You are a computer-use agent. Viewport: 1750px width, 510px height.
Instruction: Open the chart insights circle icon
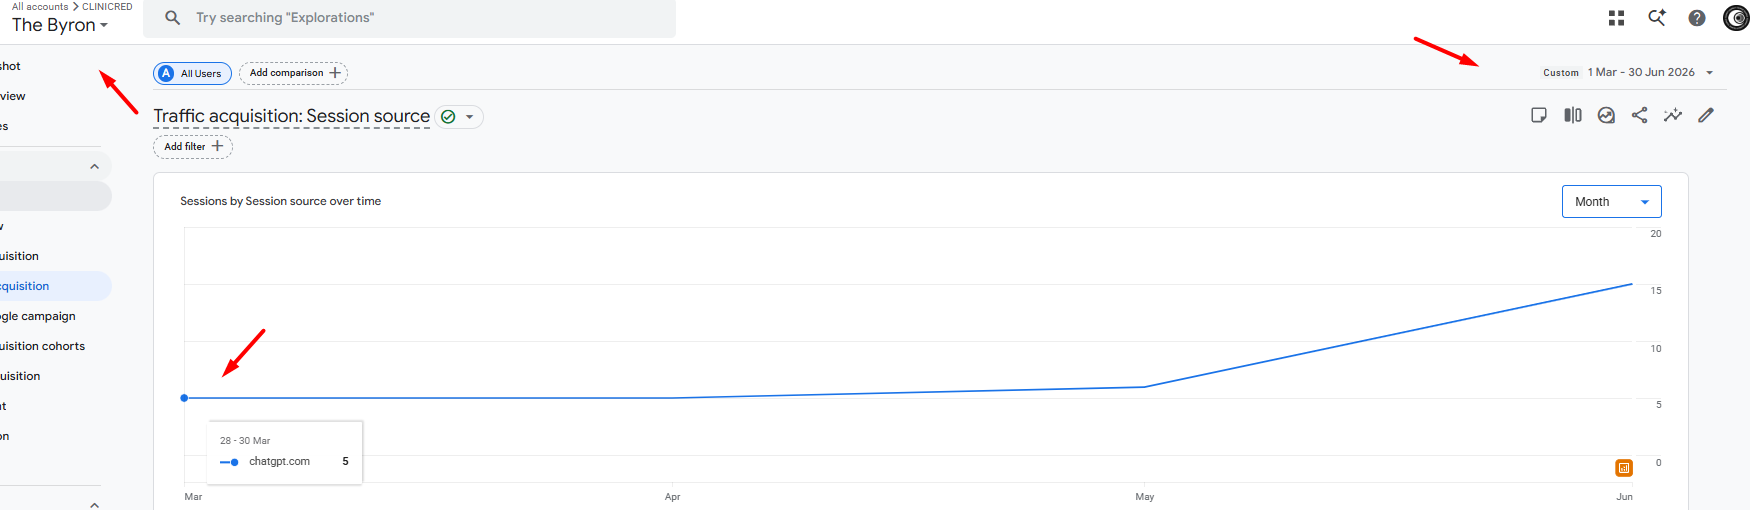coord(1606,115)
